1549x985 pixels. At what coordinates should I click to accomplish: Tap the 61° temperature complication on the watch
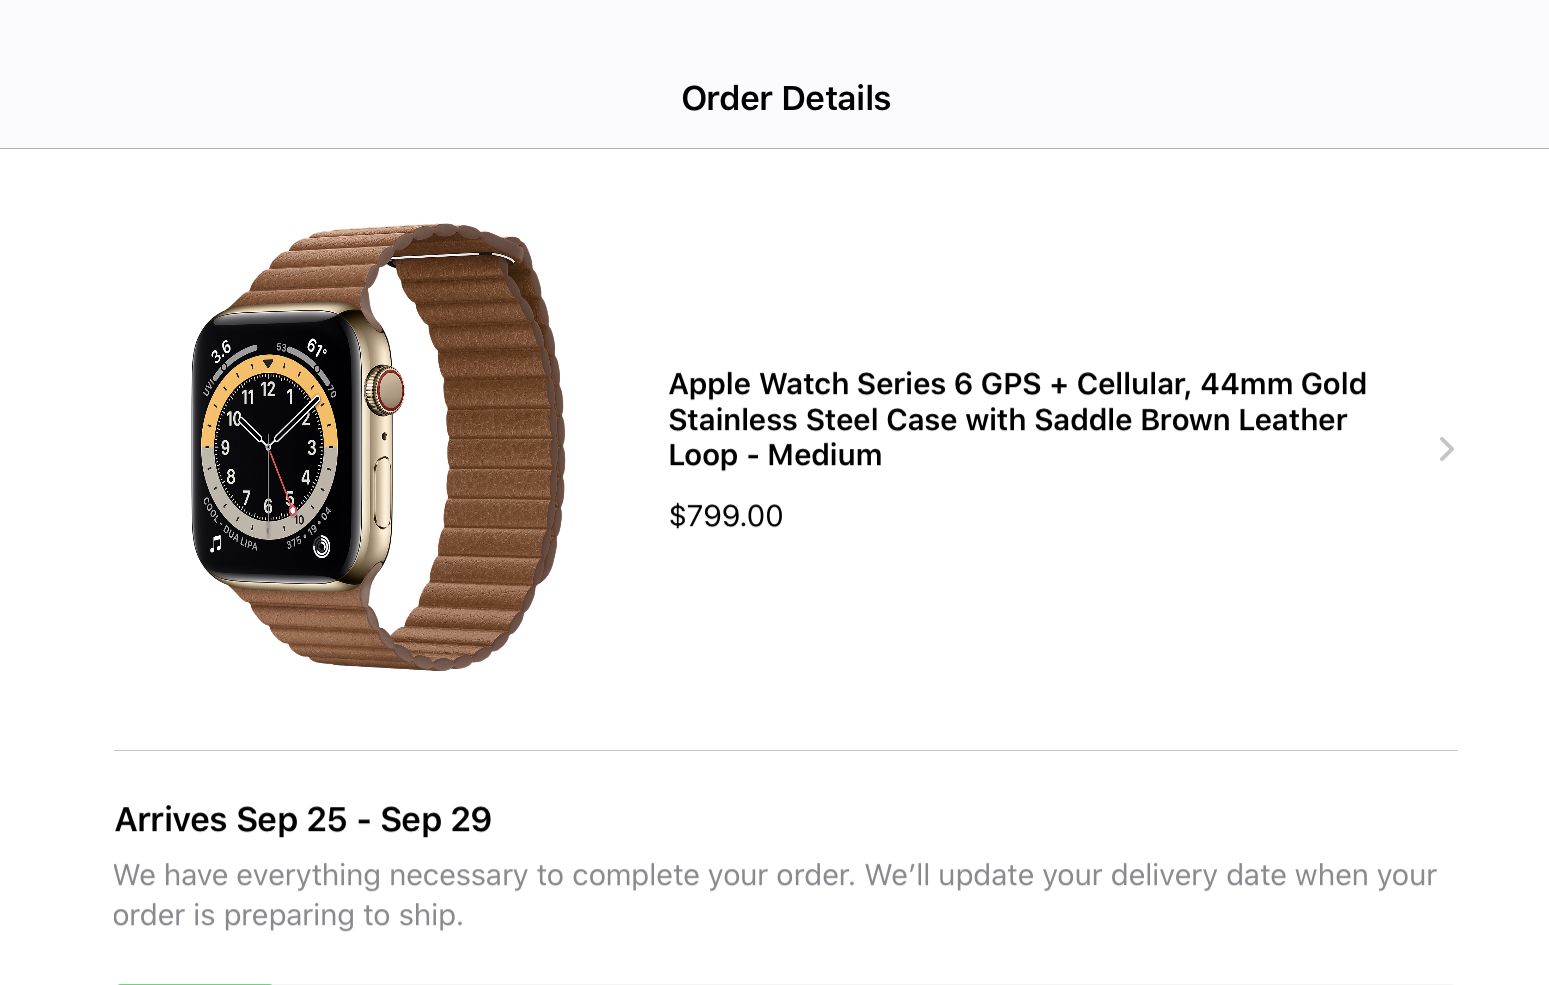pos(316,348)
